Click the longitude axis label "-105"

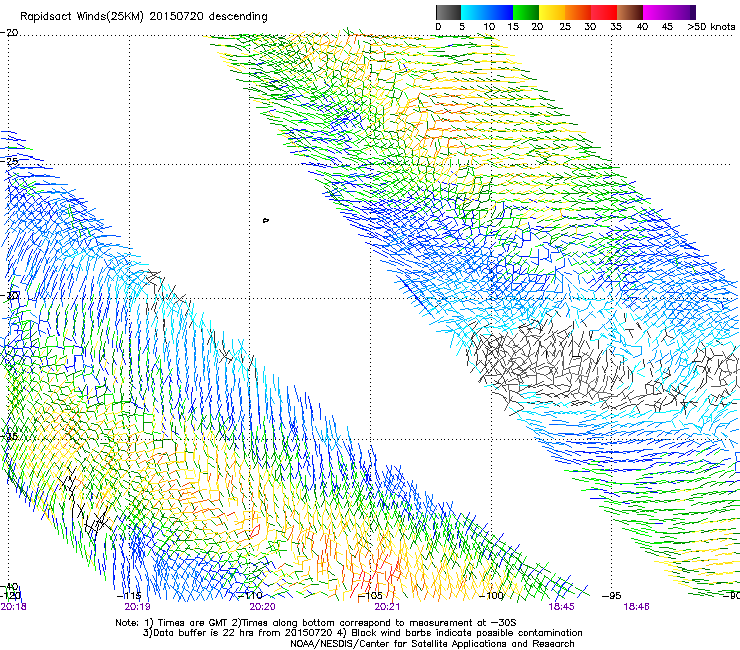pos(370,596)
